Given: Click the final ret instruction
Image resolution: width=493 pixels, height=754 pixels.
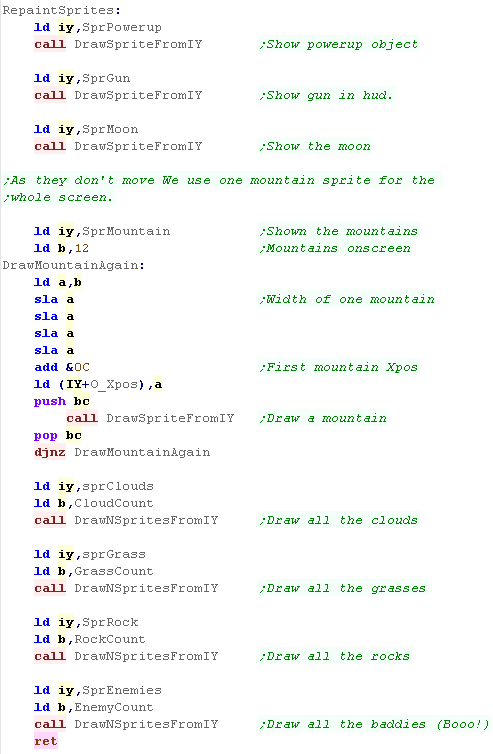Looking at the screenshot, I should [46, 741].
